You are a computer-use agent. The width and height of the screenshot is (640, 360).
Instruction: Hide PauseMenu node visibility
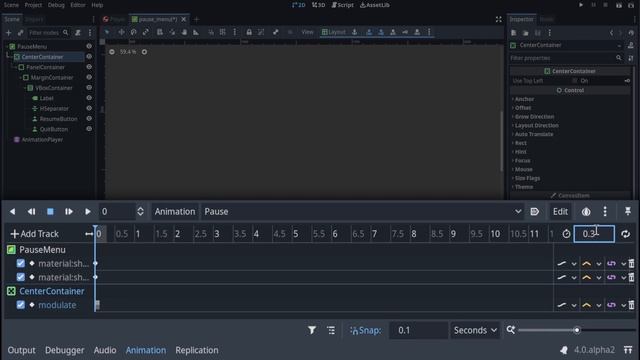coord(89,46)
